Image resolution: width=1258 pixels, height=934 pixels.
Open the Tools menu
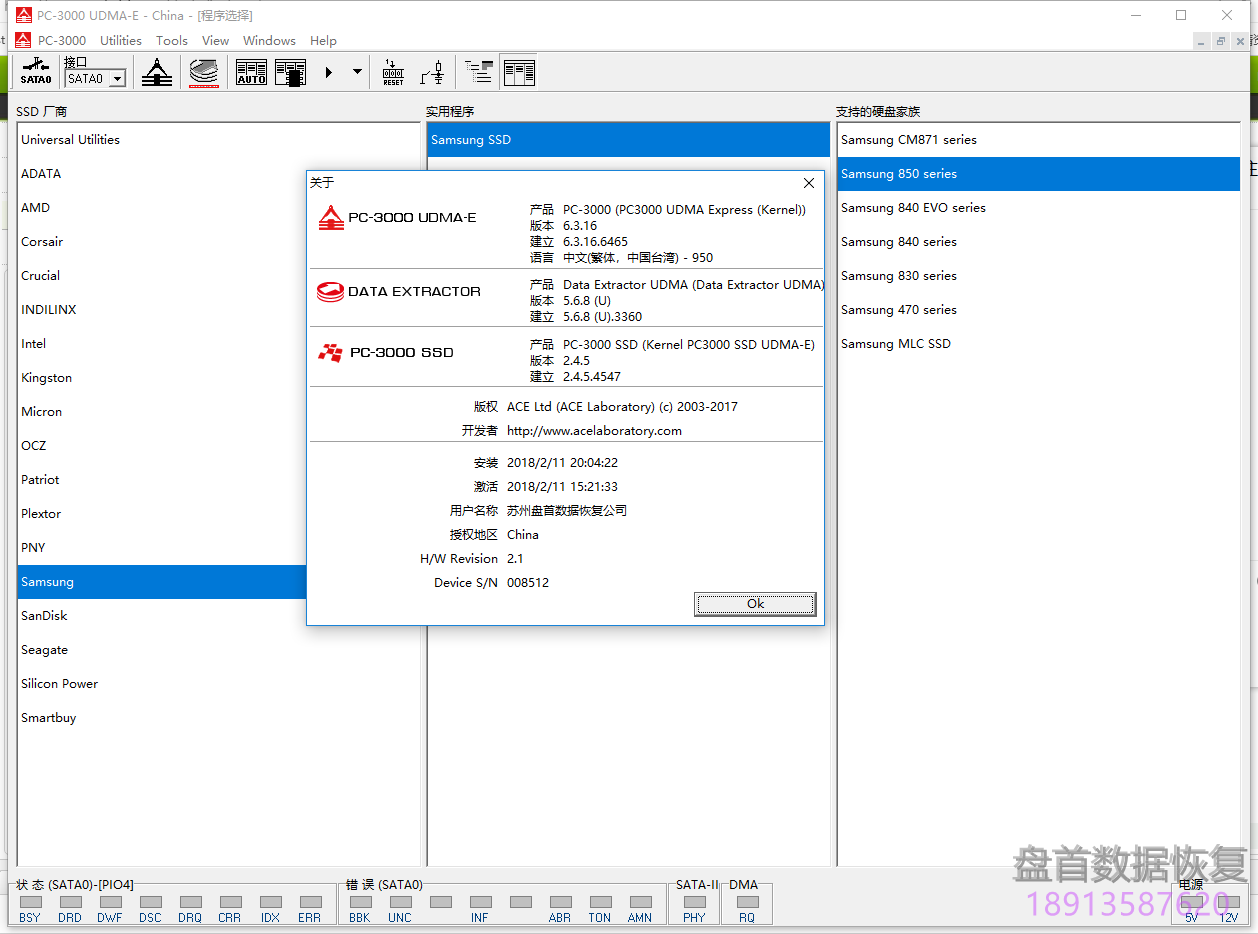tap(172, 41)
